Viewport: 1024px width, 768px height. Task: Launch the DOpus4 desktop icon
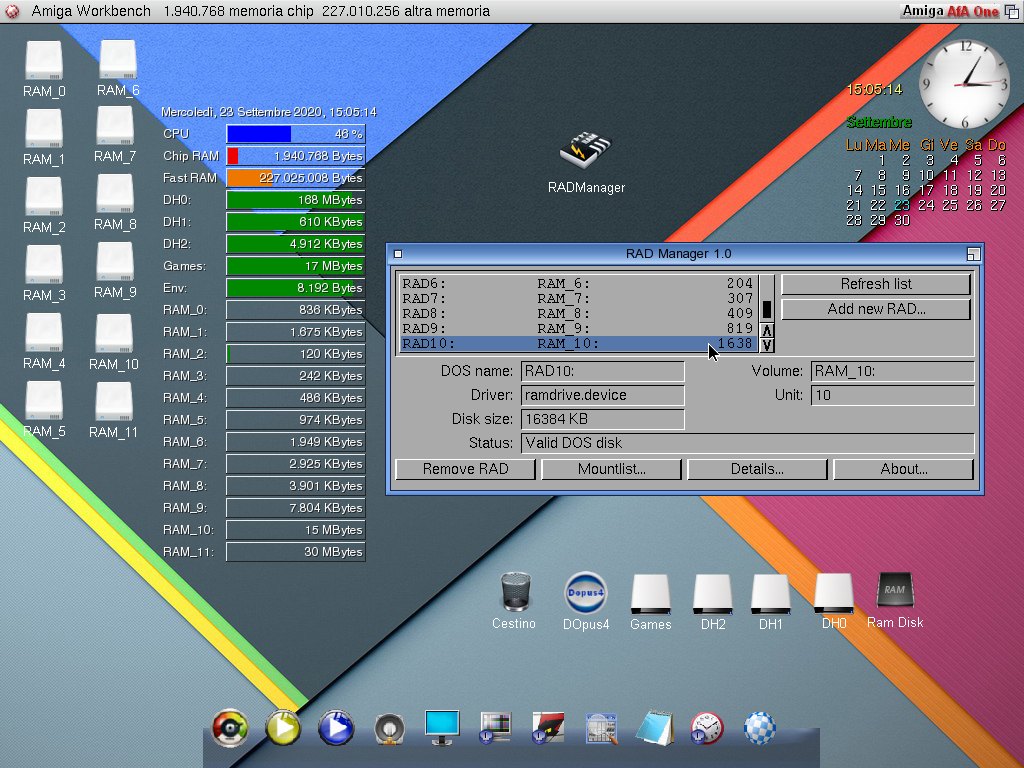[x=585, y=593]
